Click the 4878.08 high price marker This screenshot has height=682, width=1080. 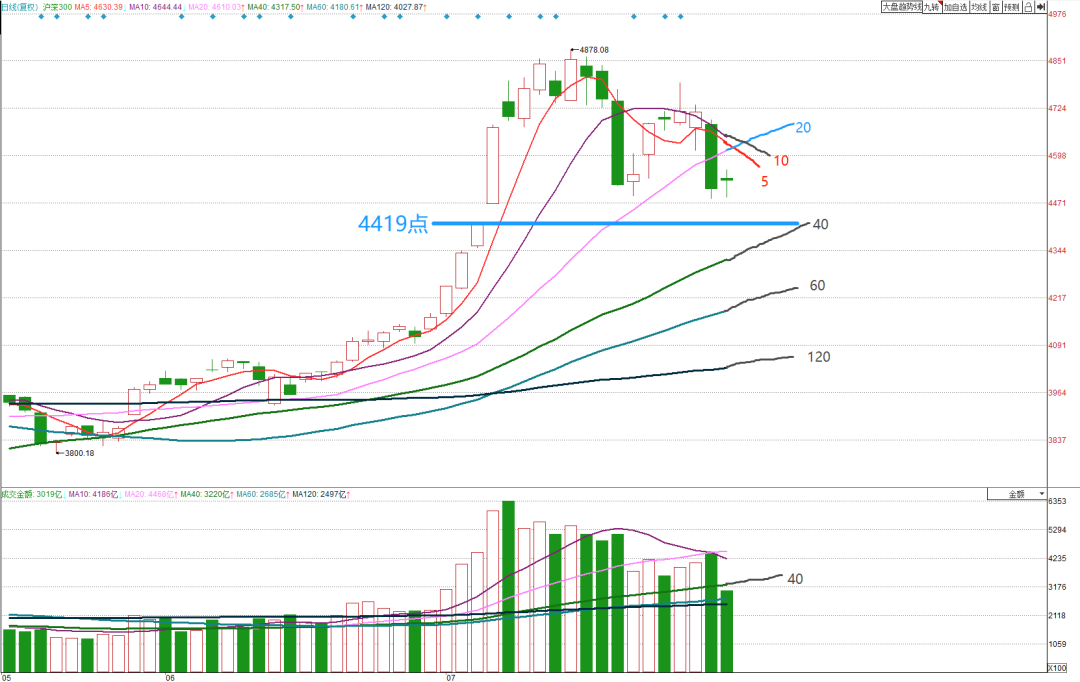(x=594, y=50)
